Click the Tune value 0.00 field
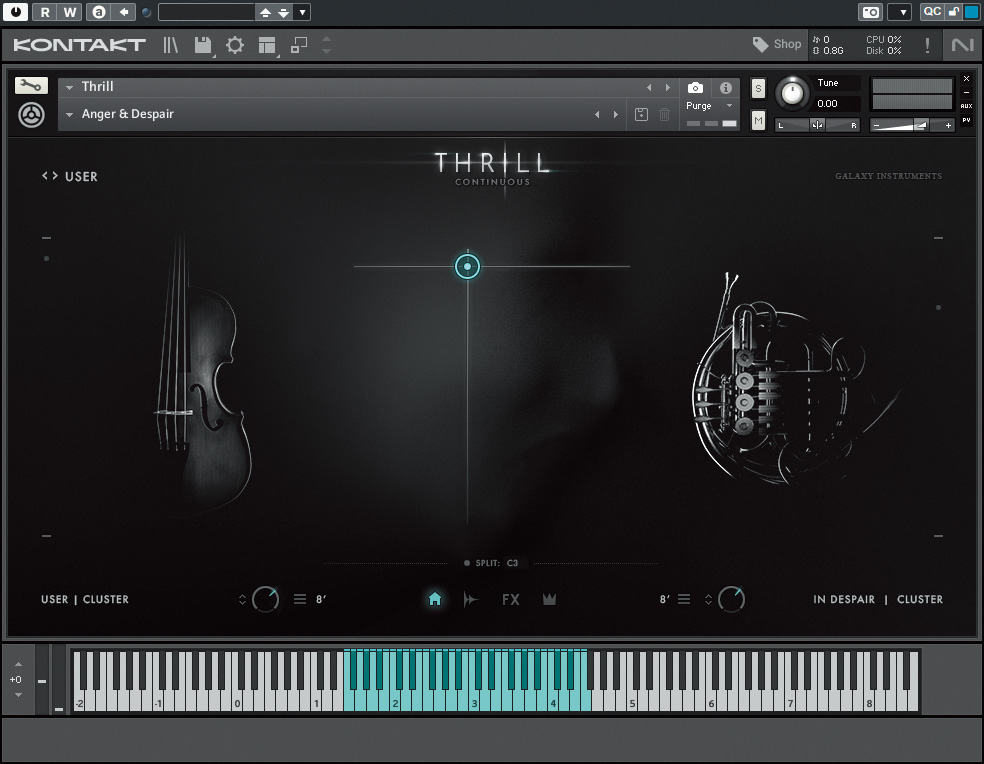 837,104
